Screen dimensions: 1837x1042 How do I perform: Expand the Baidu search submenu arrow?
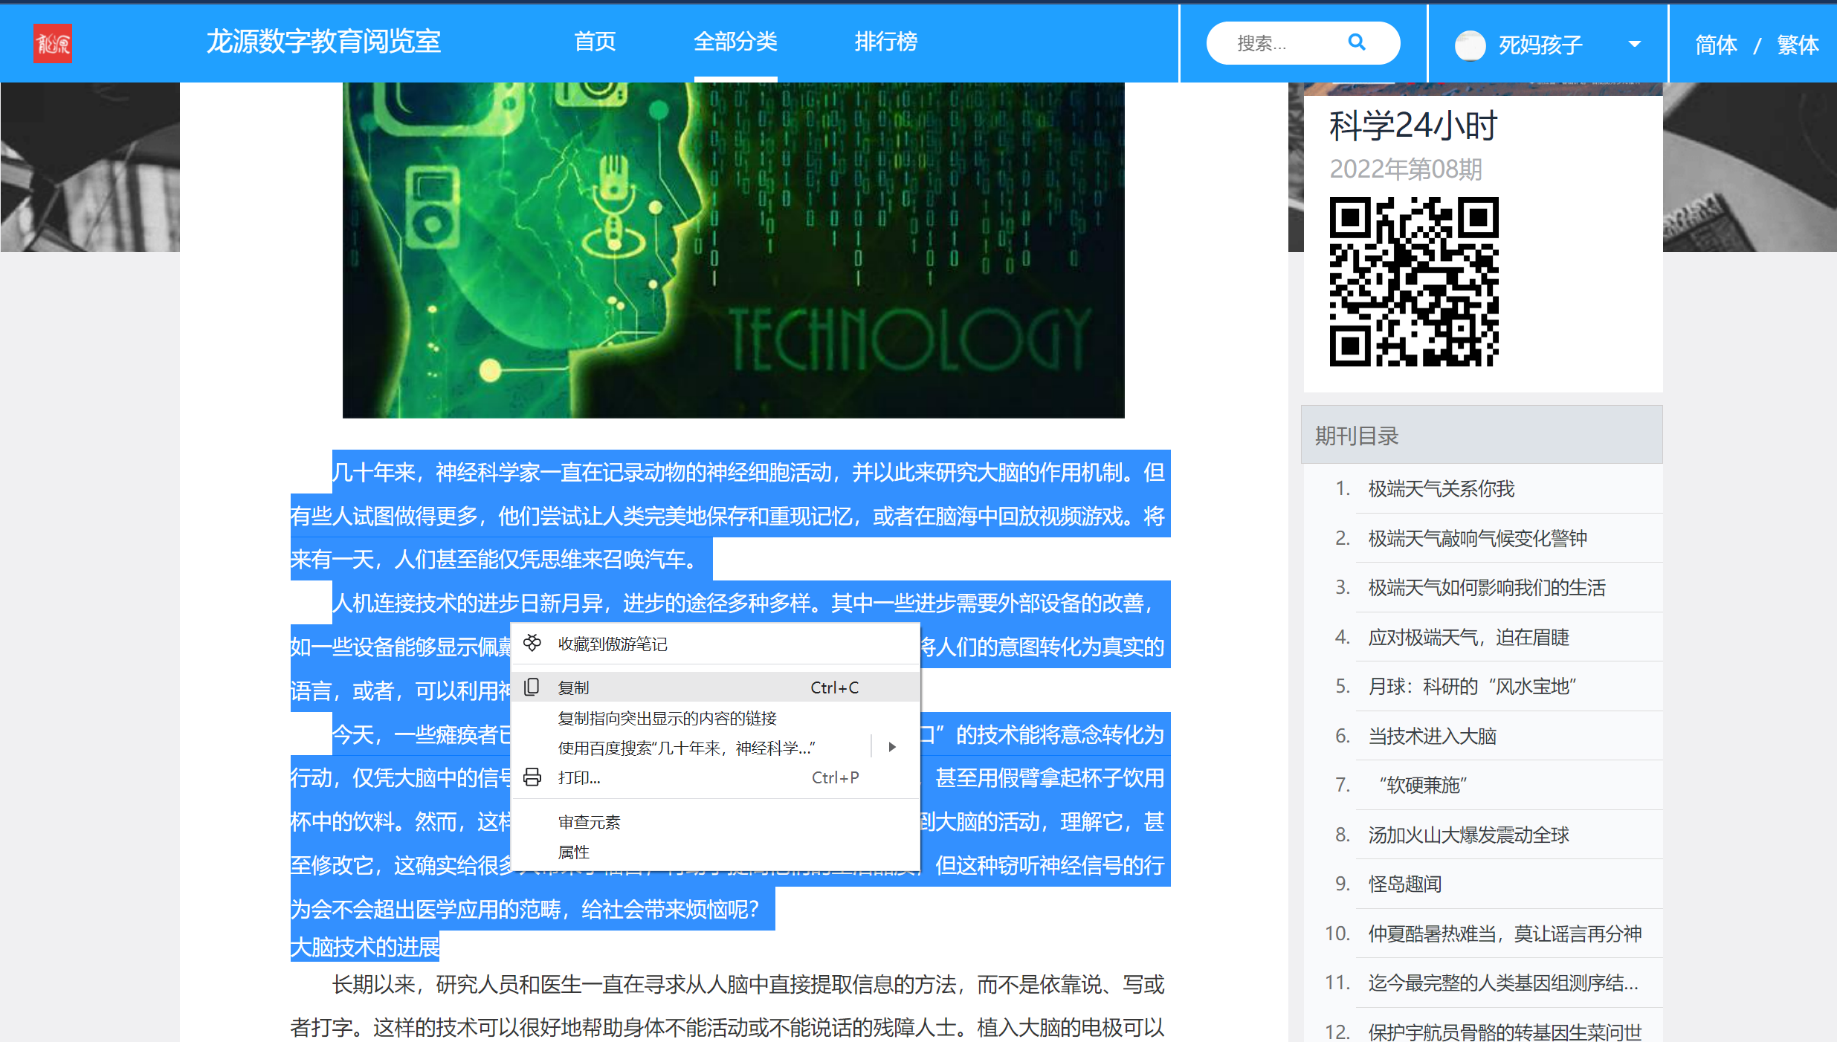[892, 747]
